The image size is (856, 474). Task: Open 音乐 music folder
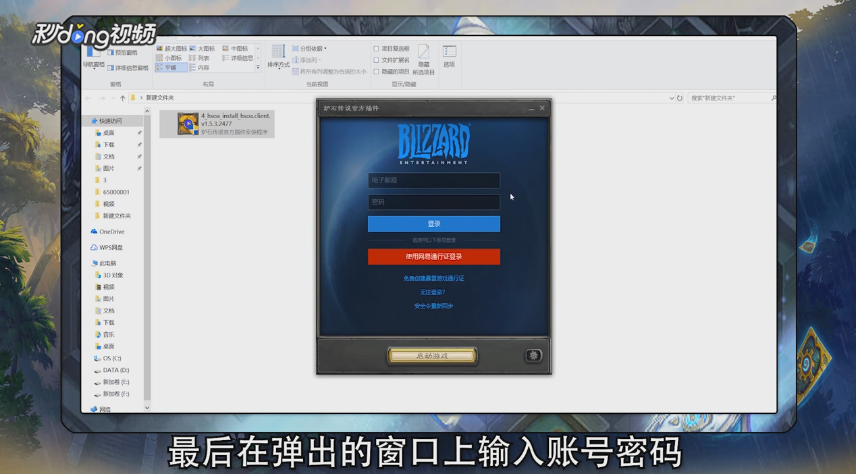pos(105,334)
